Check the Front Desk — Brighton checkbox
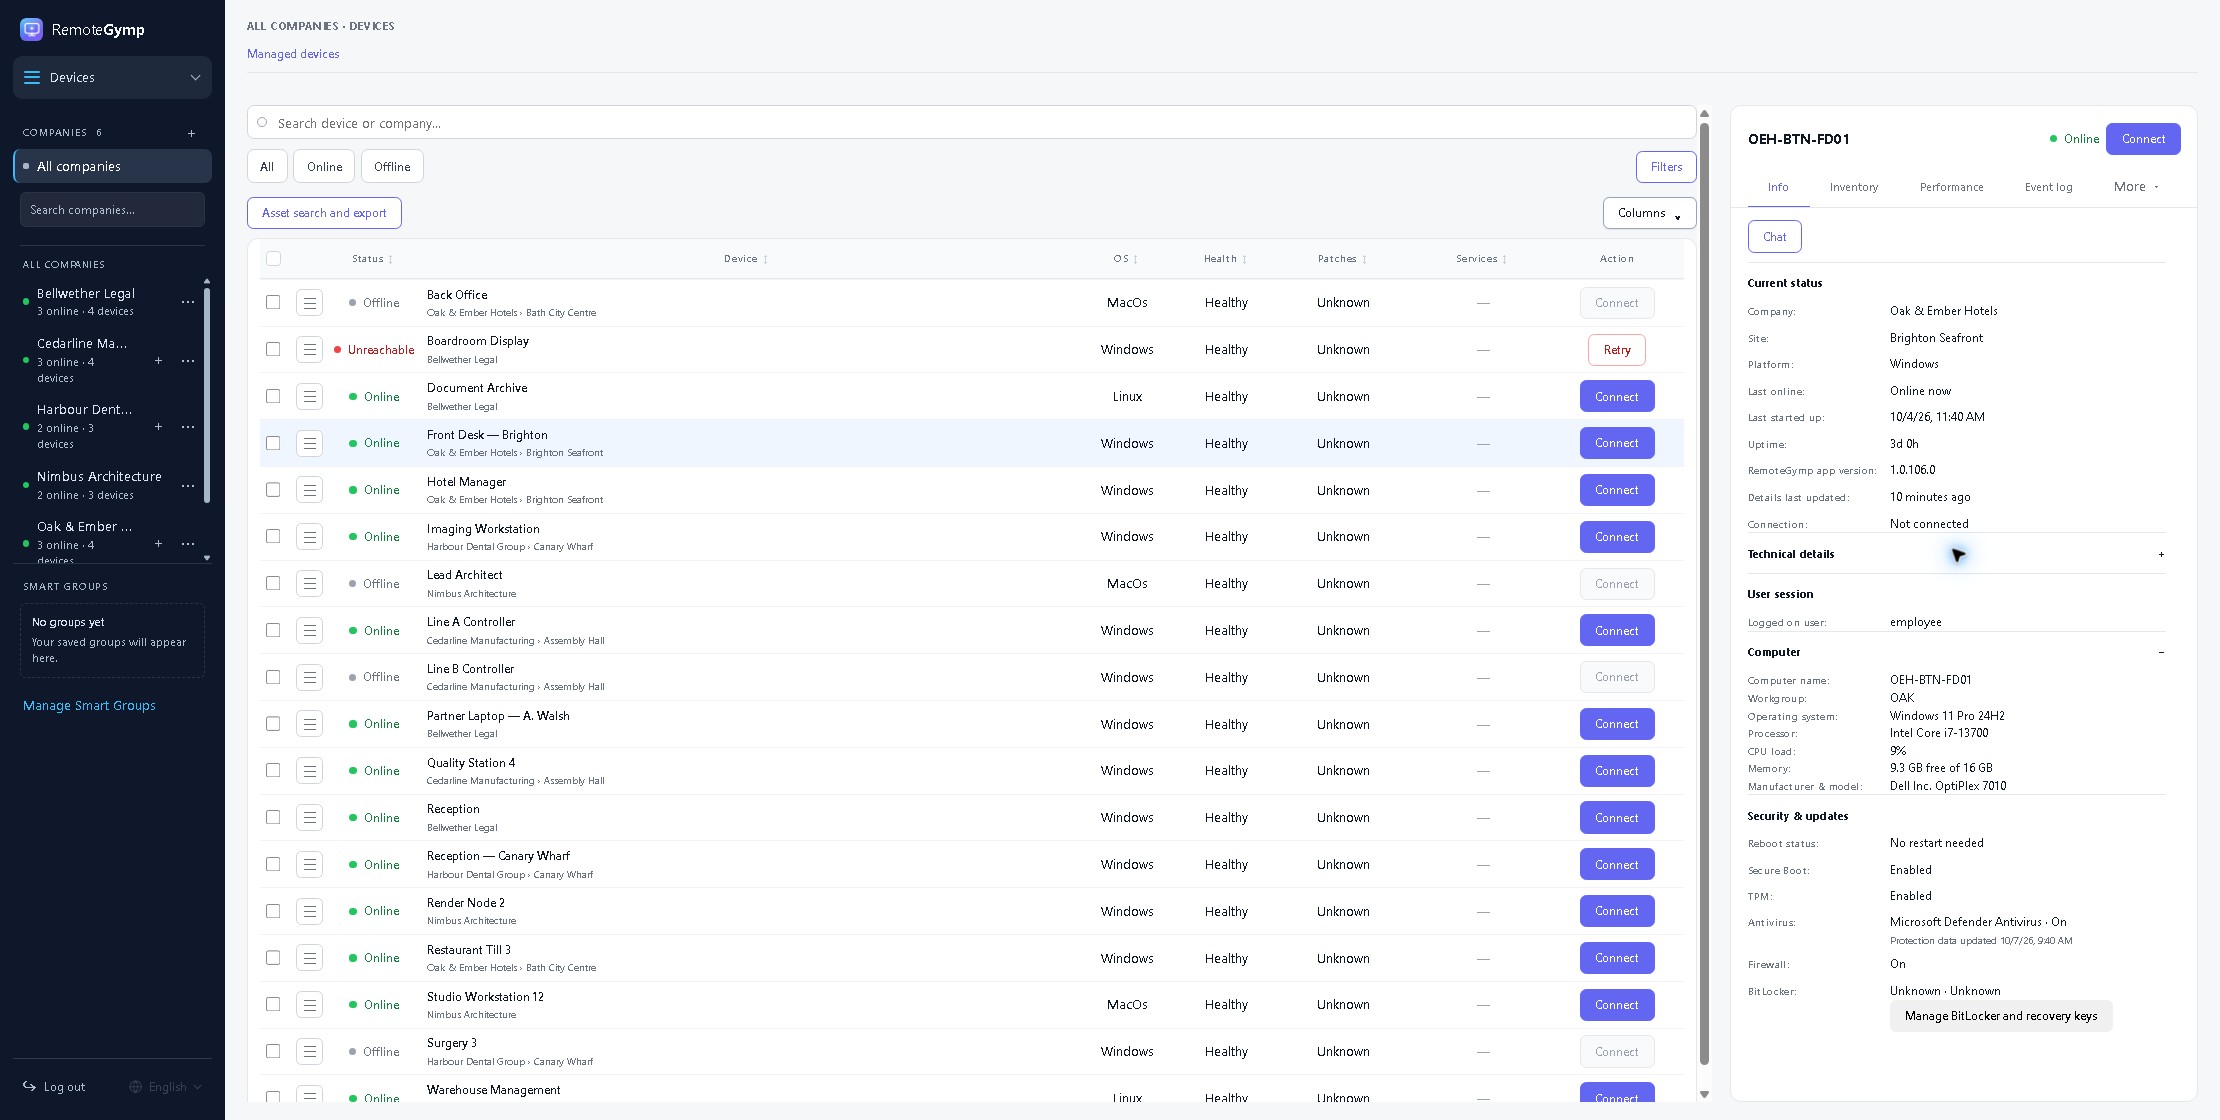2220x1120 pixels. [273, 443]
